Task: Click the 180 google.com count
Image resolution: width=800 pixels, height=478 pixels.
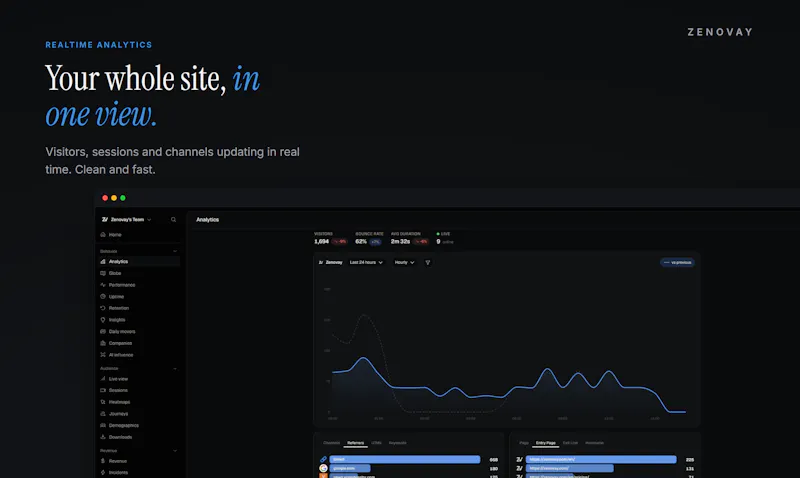Action: tap(493, 468)
